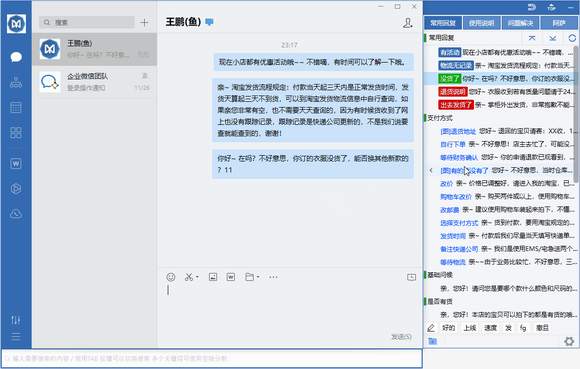
Task: Click the TOP pin-on-top icon in panel title bar
Action: pyautogui.click(x=552, y=7)
